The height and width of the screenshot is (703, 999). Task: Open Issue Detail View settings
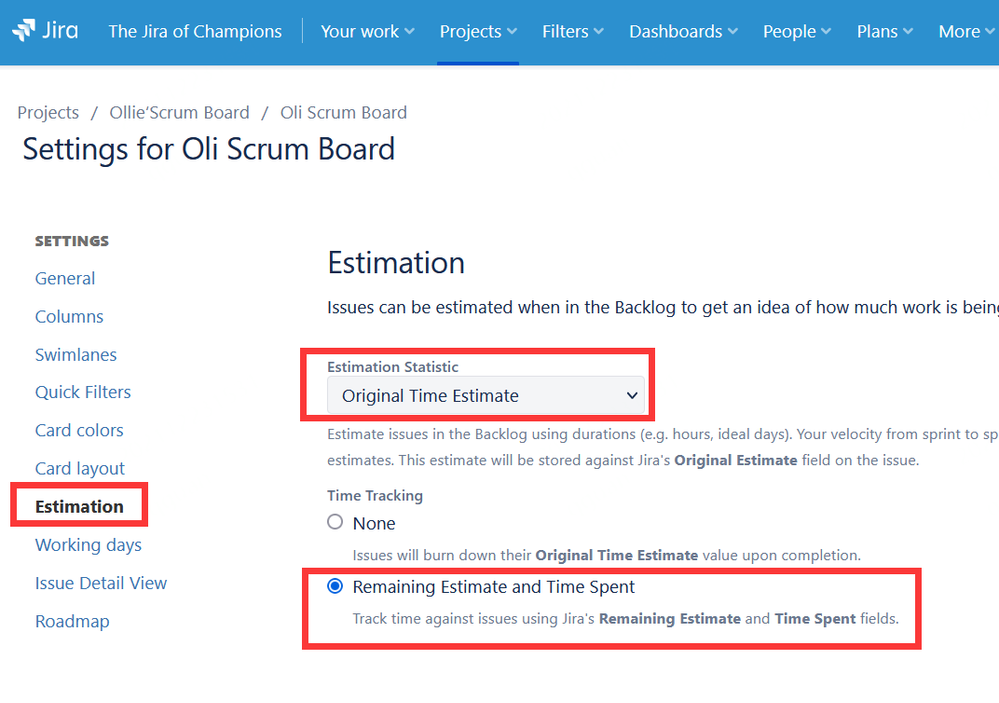(101, 583)
